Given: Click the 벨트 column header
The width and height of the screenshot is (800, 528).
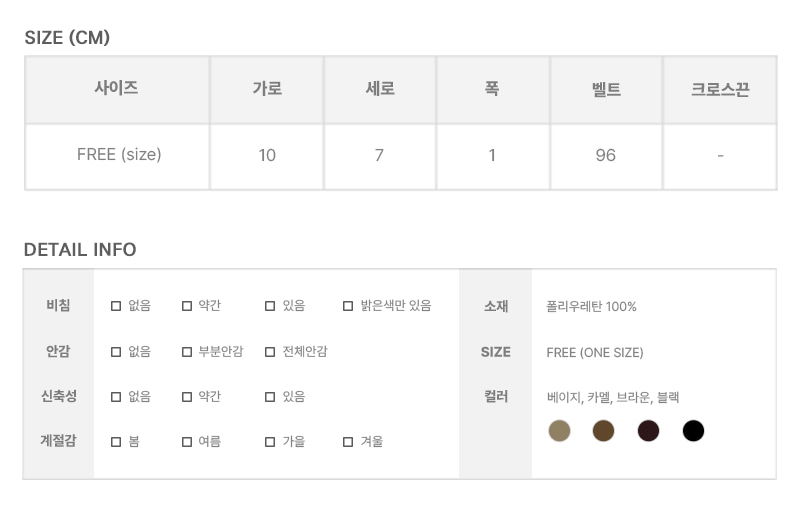Looking at the screenshot, I should click(x=606, y=90).
